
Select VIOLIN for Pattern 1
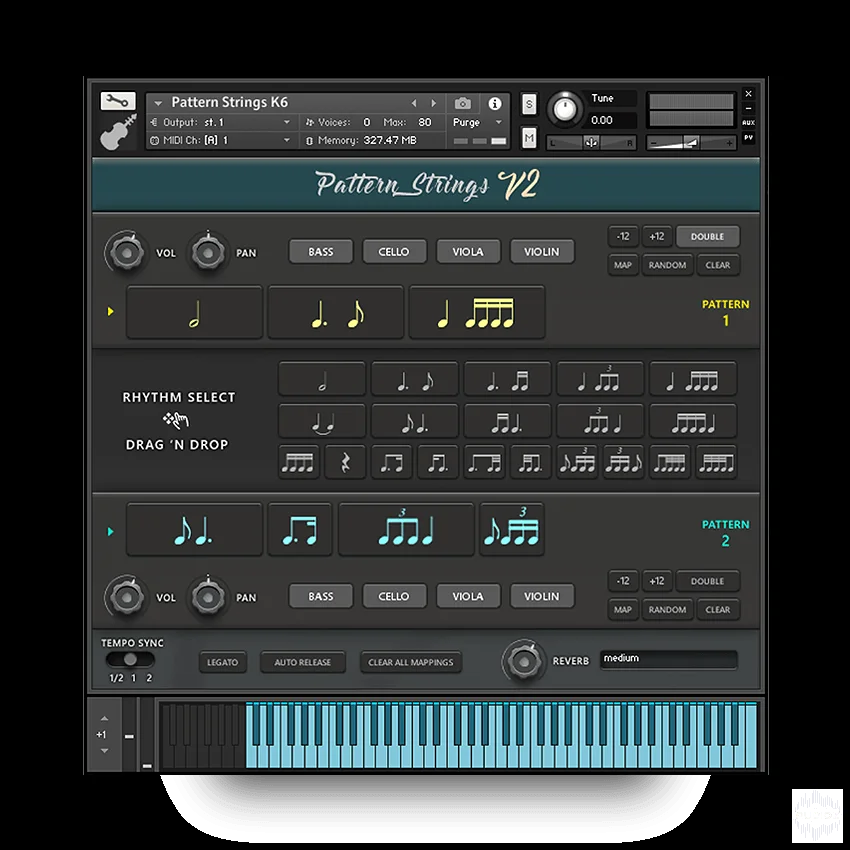click(x=542, y=252)
